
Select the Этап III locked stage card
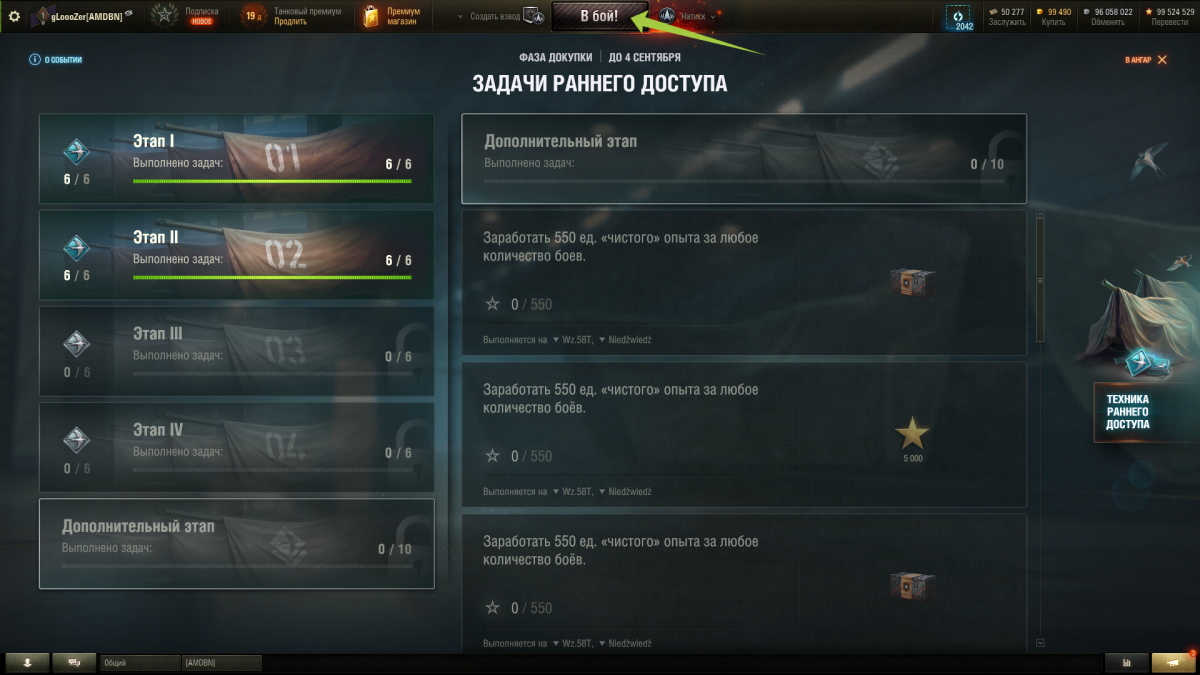237,351
